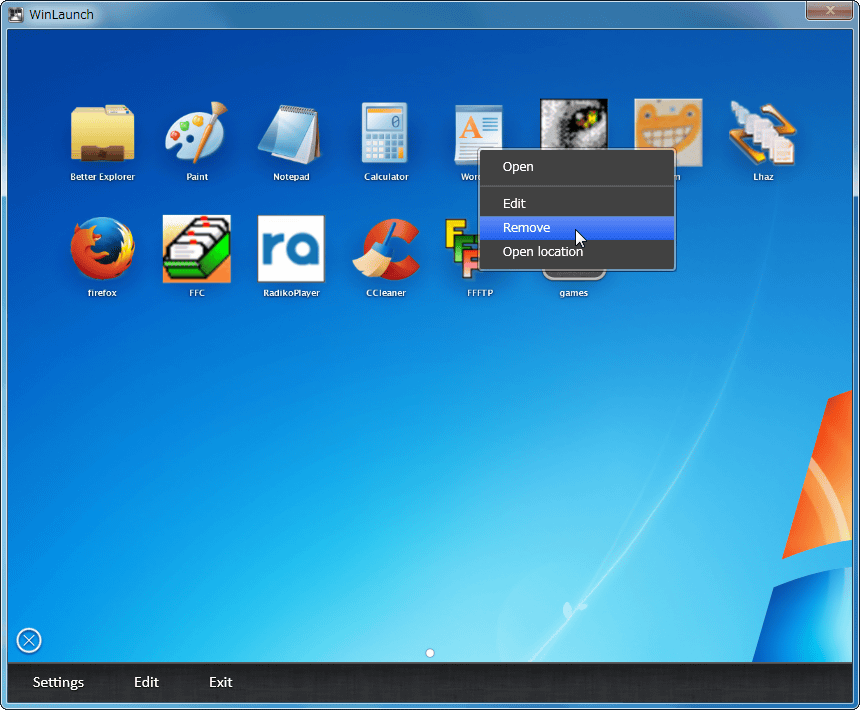This screenshot has width=860, height=710.
Task: Click Exit in the bottom bar
Action: tap(220, 682)
